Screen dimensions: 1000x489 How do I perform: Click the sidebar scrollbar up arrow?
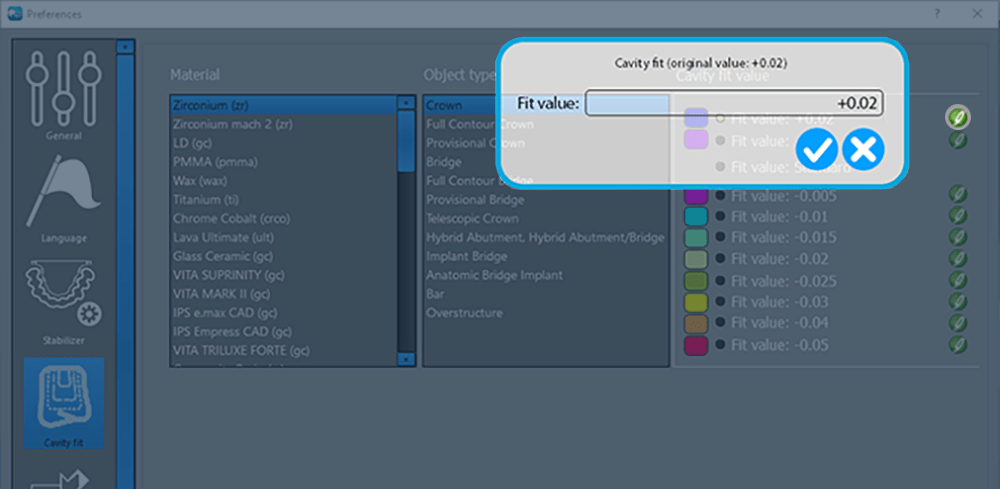click(125, 47)
